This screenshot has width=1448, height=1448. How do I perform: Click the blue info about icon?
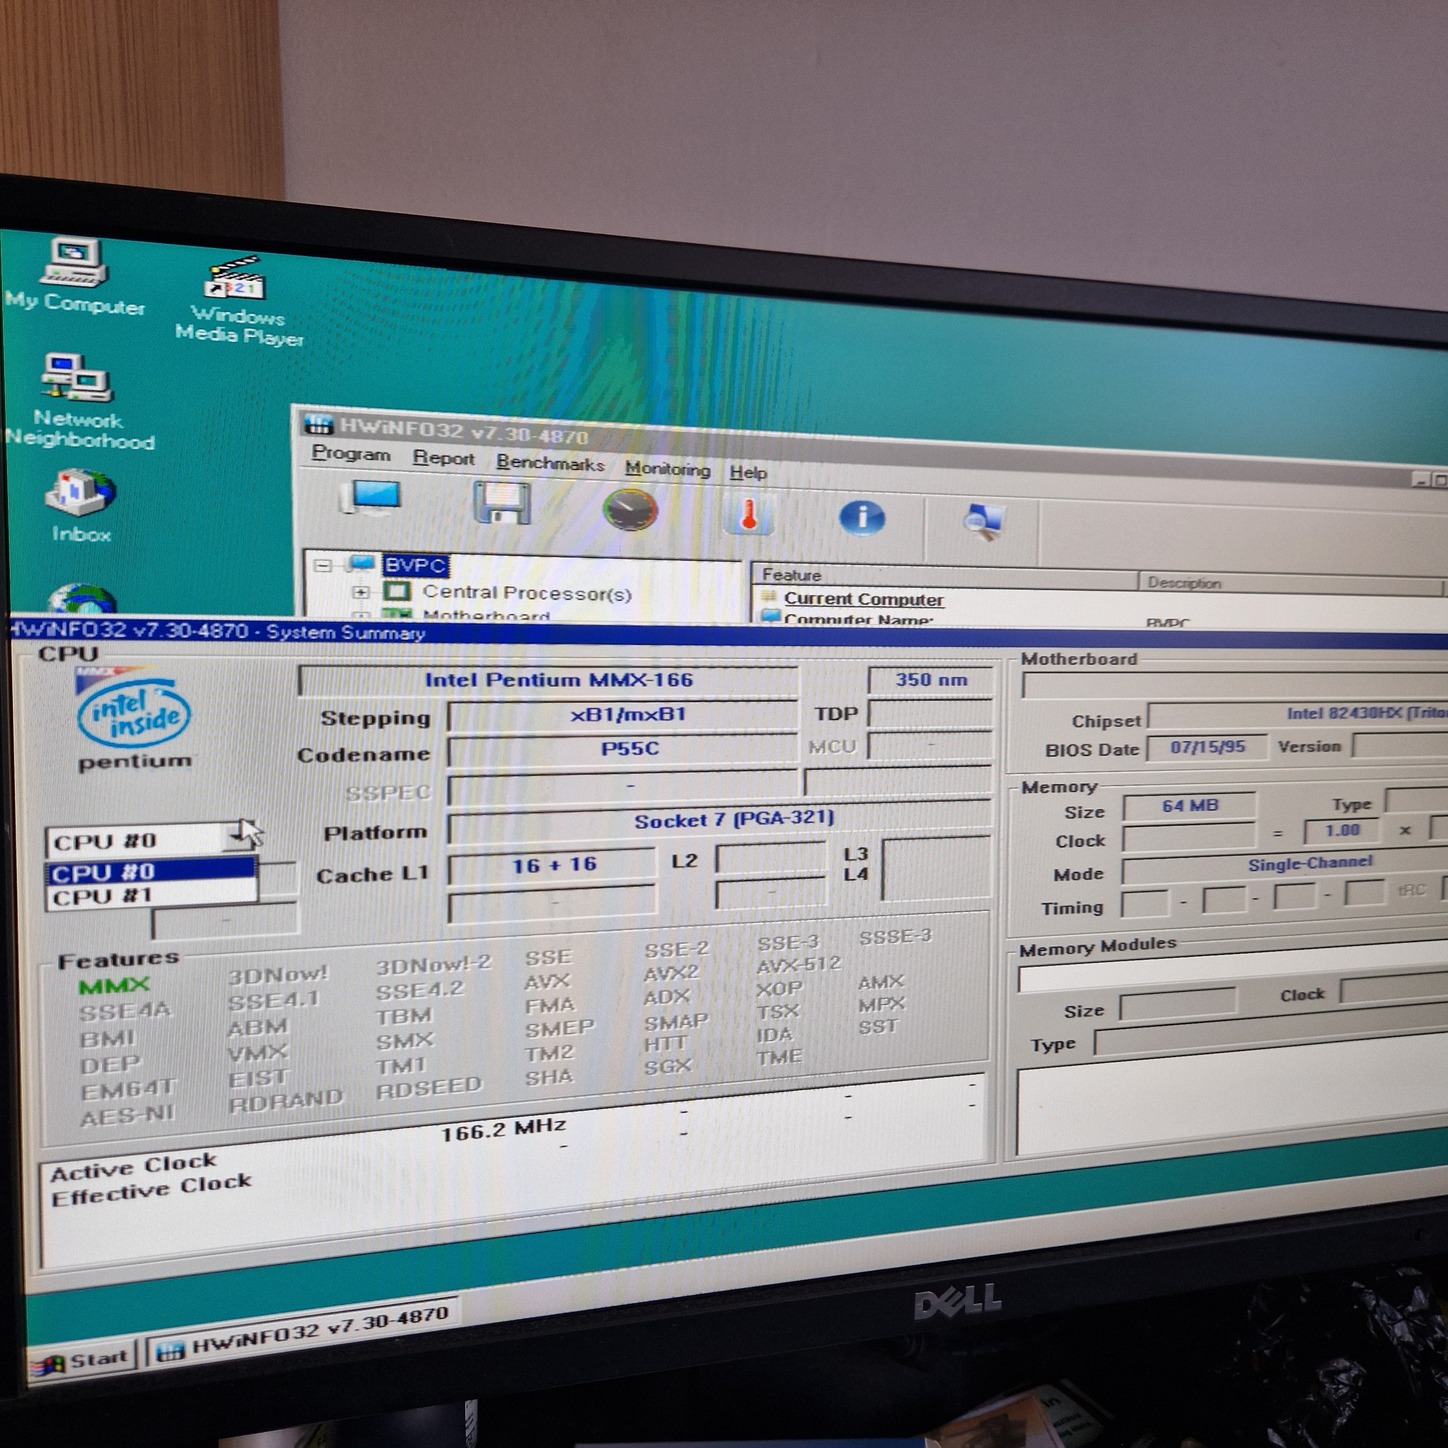click(x=861, y=517)
